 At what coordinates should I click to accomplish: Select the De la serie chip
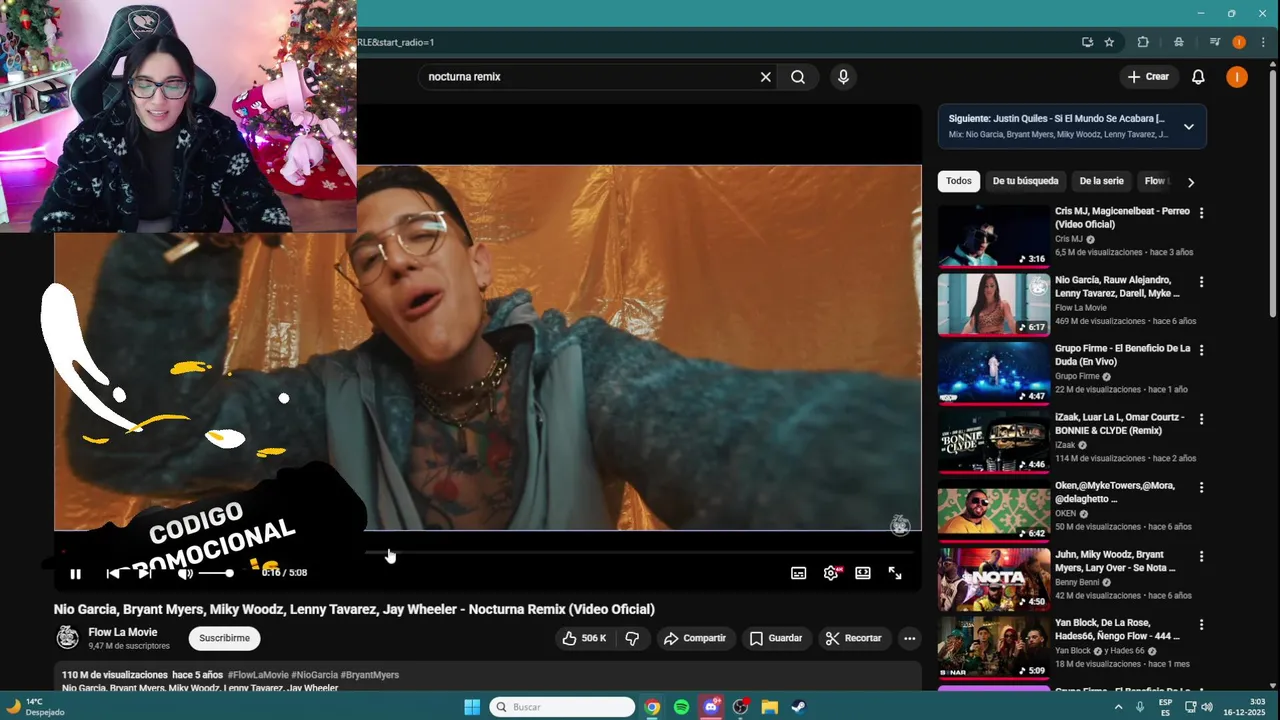pyautogui.click(x=1101, y=181)
